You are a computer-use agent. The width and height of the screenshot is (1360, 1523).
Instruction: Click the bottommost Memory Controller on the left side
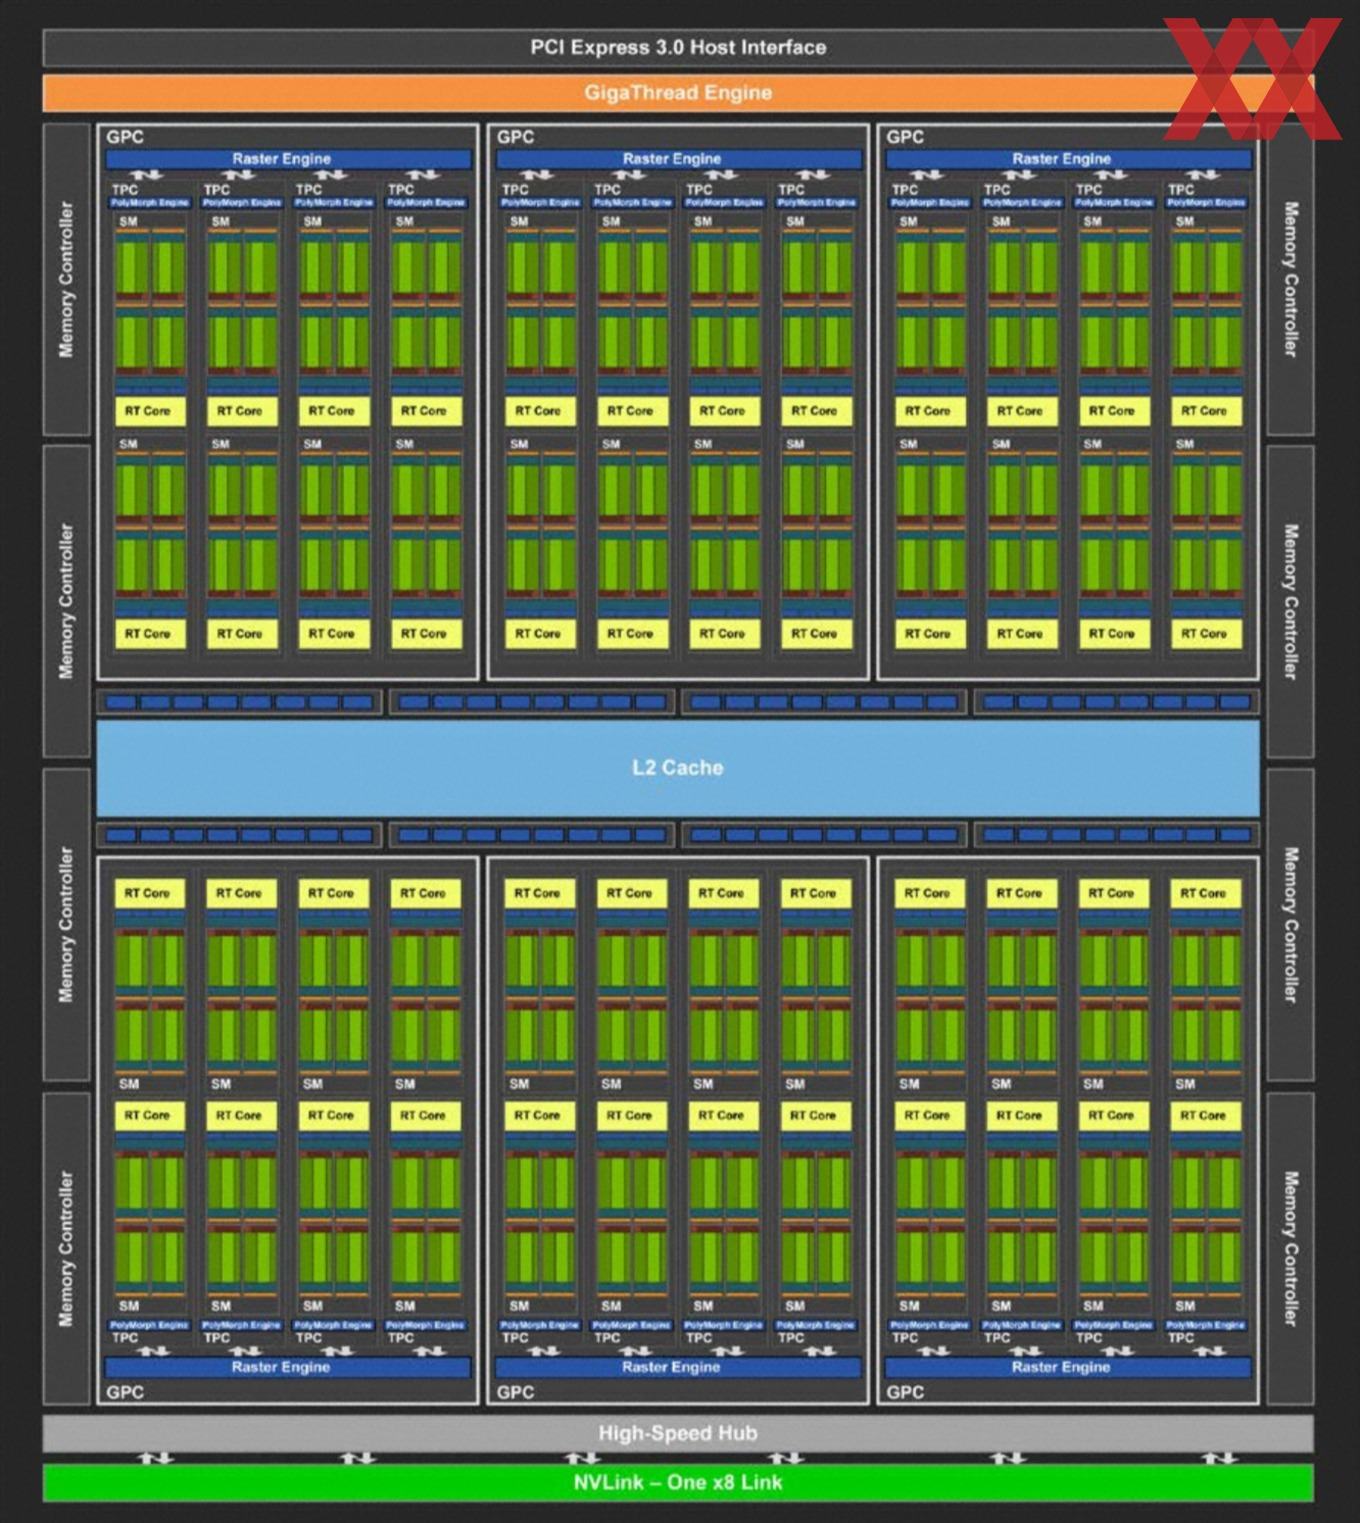pos(67,1249)
